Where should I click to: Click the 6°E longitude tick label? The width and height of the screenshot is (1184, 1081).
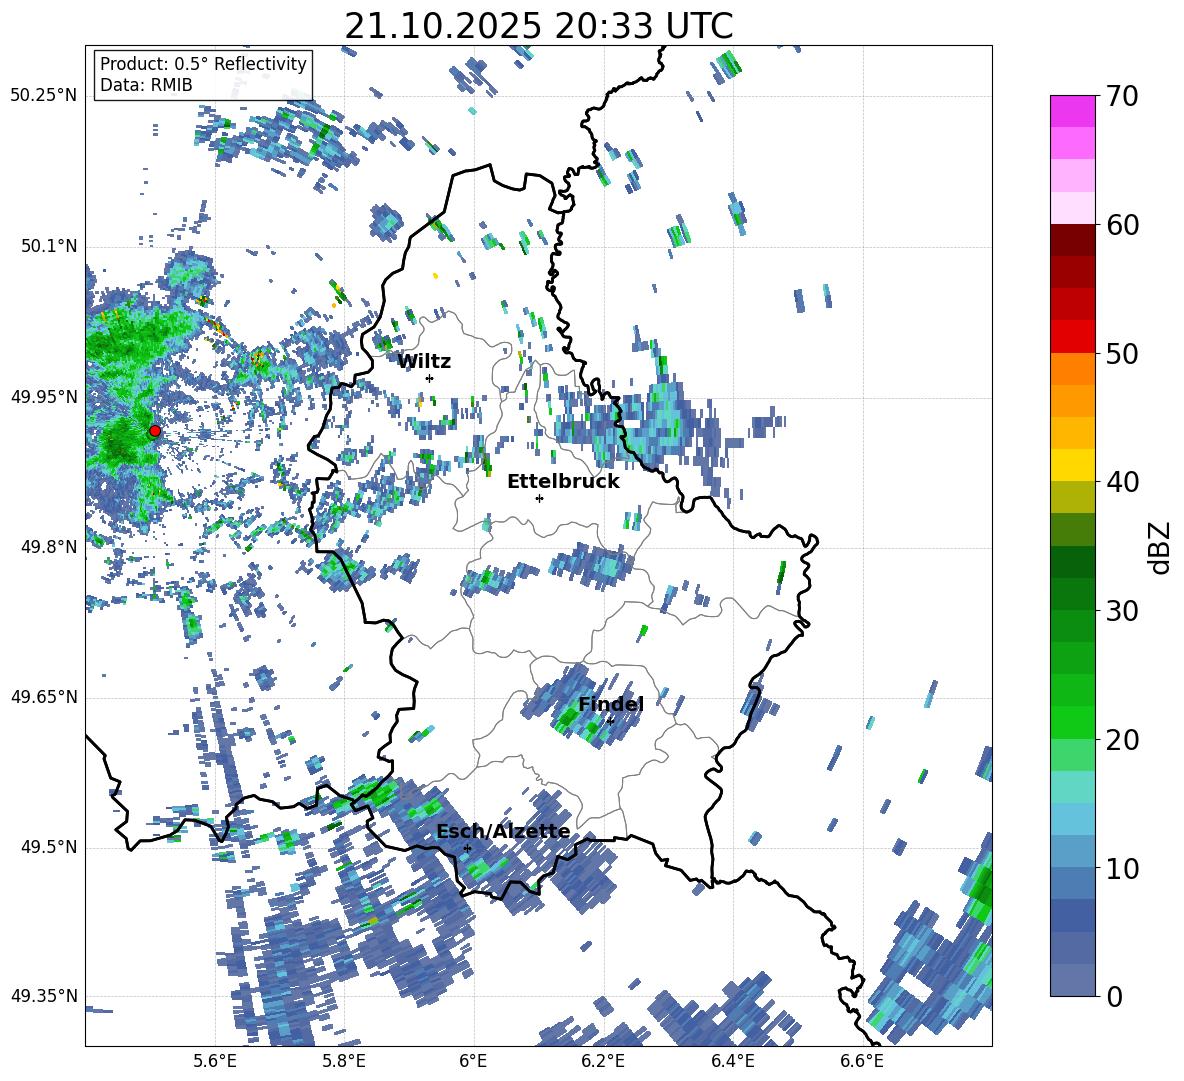pos(473,1061)
